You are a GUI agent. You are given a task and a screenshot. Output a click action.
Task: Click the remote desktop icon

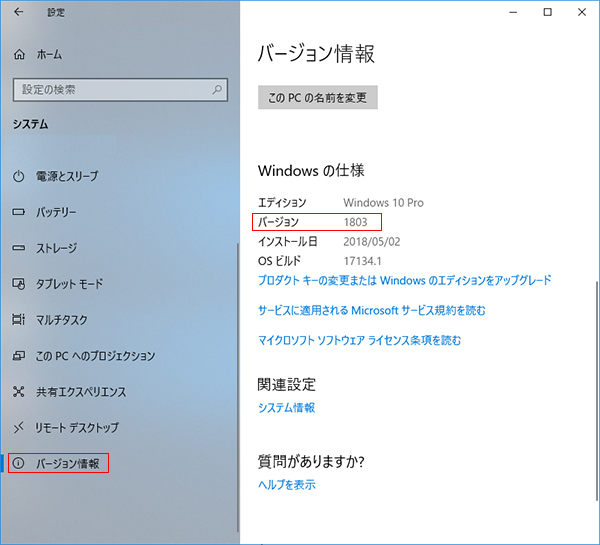point(19,428)
